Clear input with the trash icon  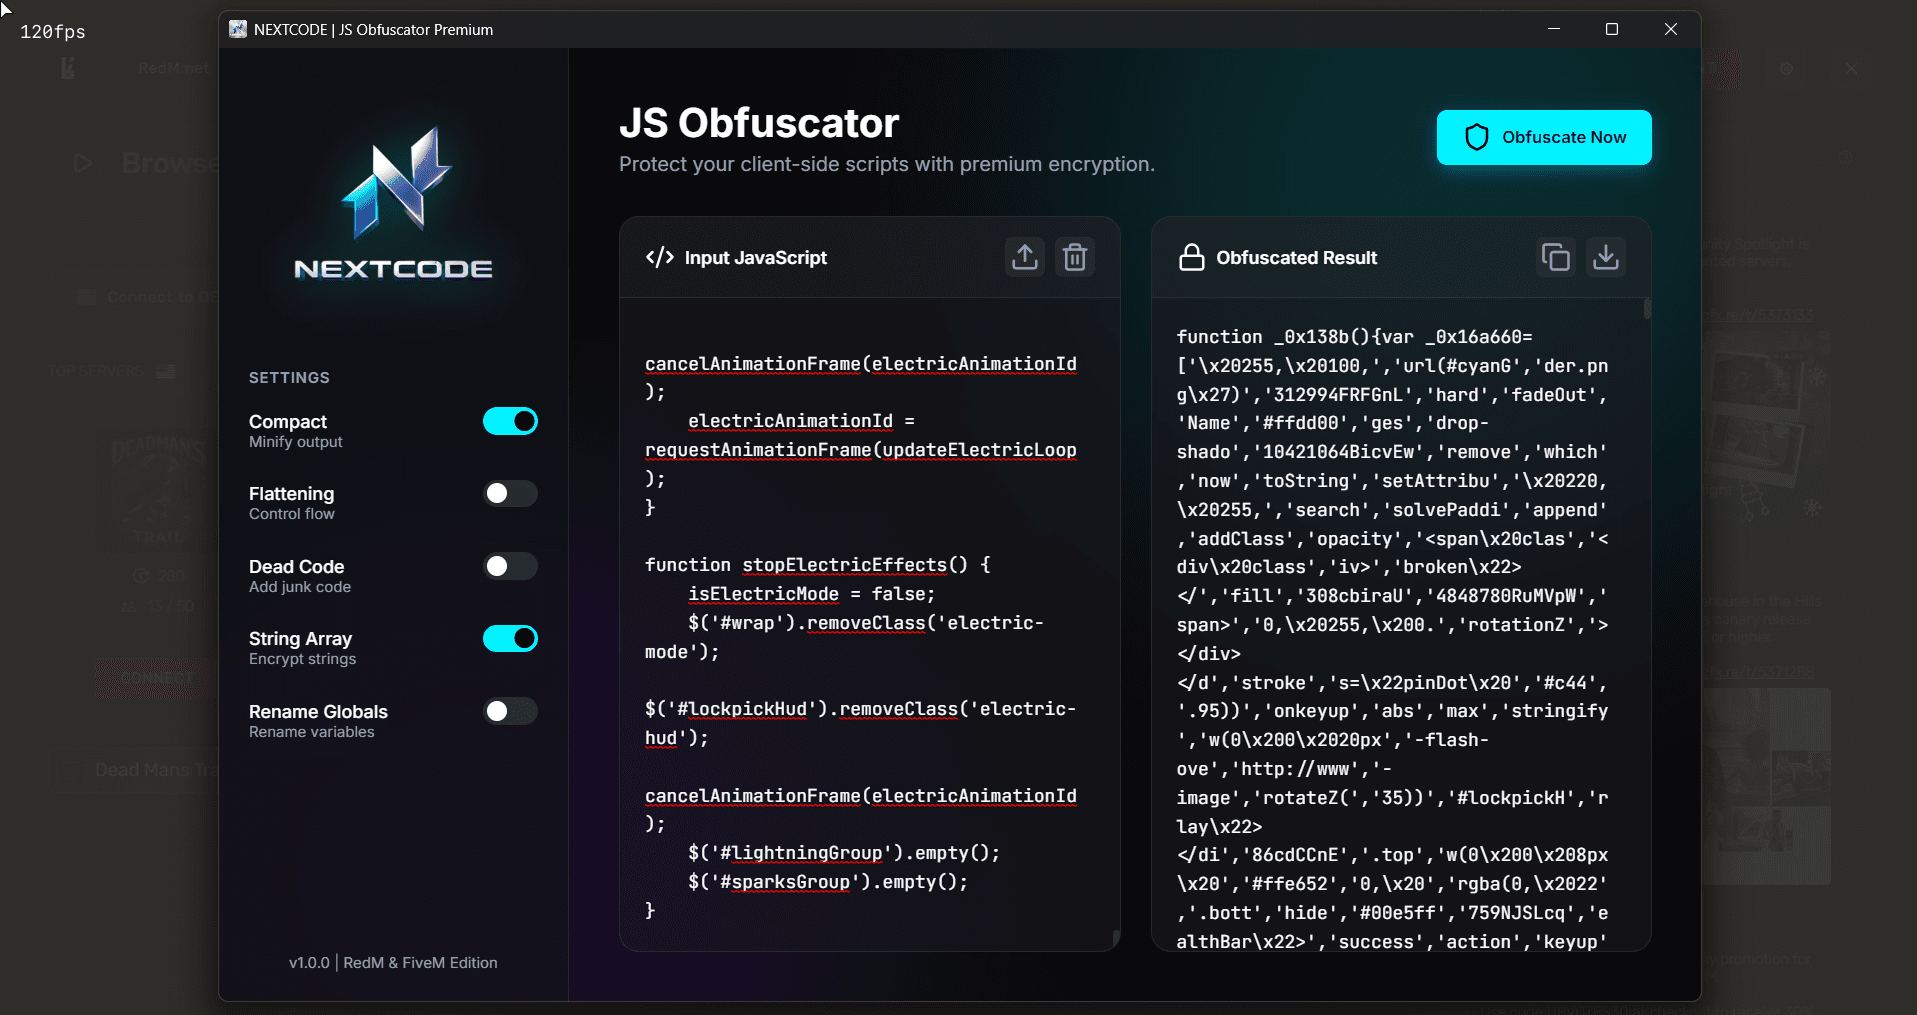(x=1074, y=258)
